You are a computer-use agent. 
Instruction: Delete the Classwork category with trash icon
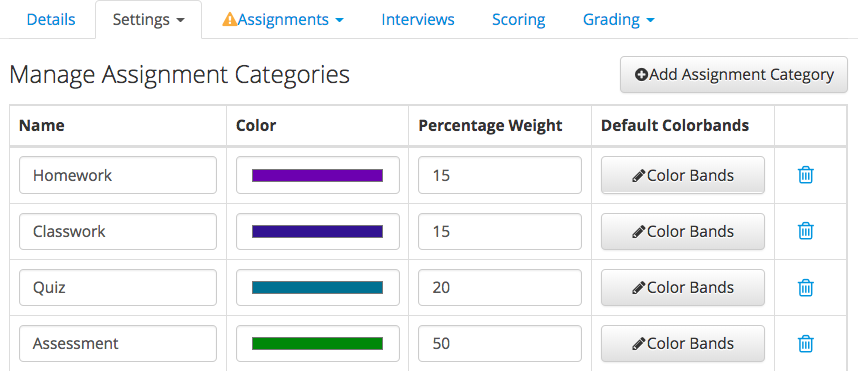click(805, 231)
